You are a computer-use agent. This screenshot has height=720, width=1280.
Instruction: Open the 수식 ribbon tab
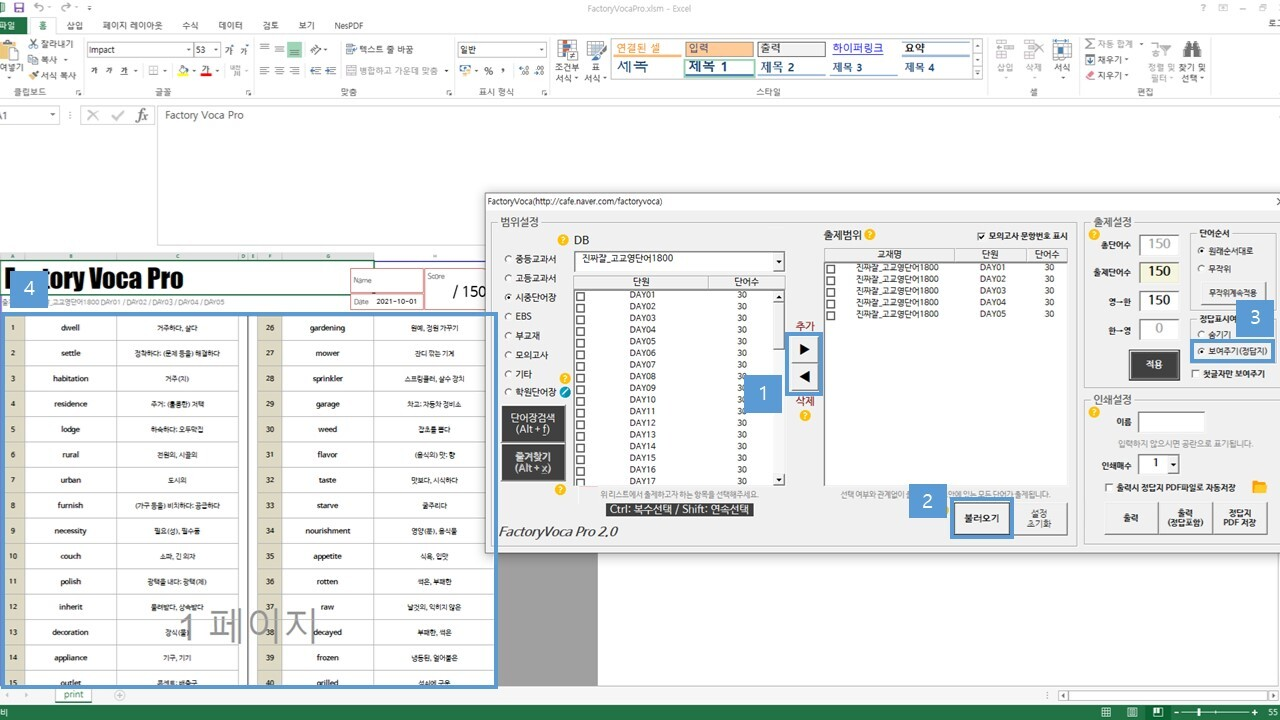click(190, 25)
